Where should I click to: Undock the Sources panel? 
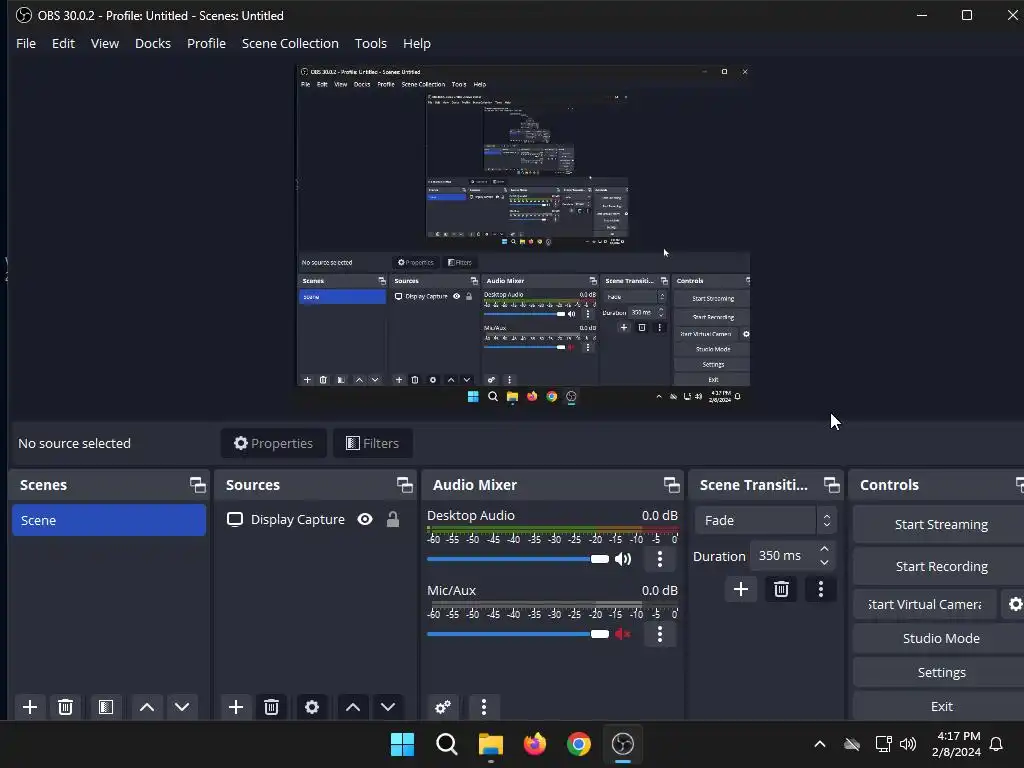pos(404,485)
